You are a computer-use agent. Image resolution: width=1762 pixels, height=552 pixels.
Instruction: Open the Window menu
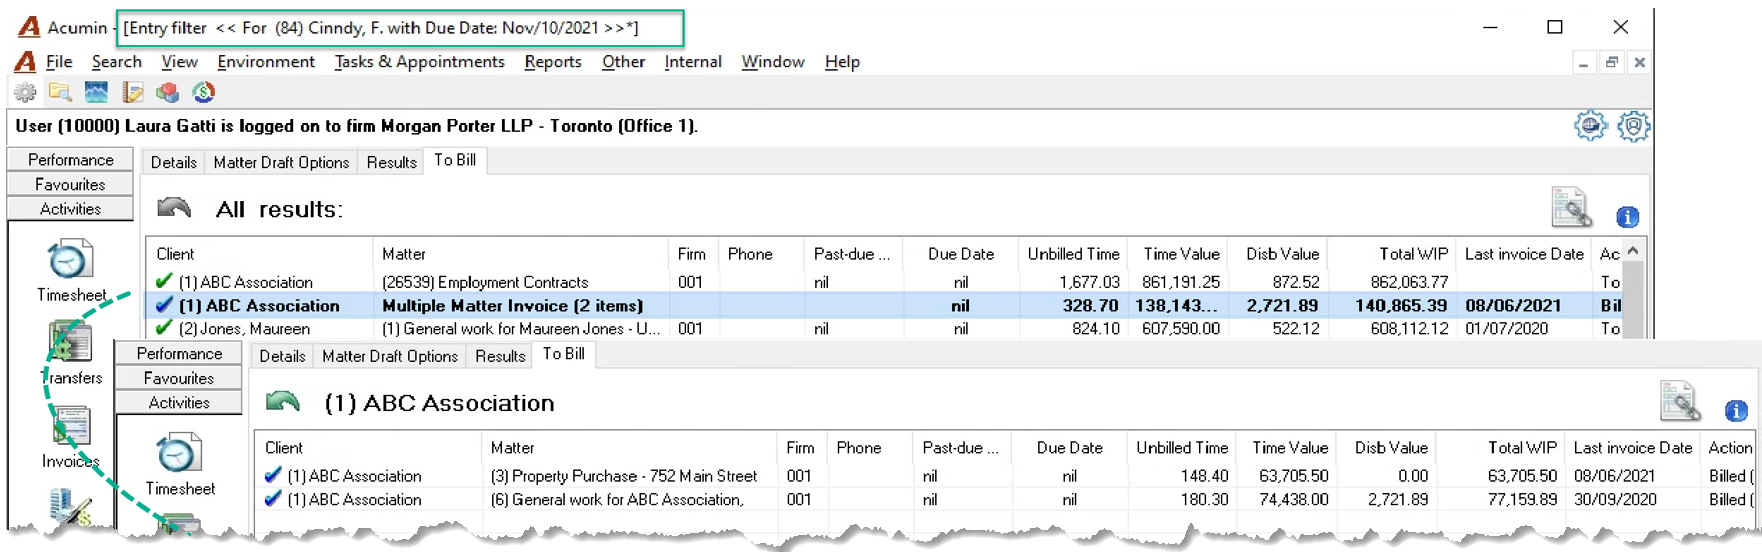pos(773,62)
